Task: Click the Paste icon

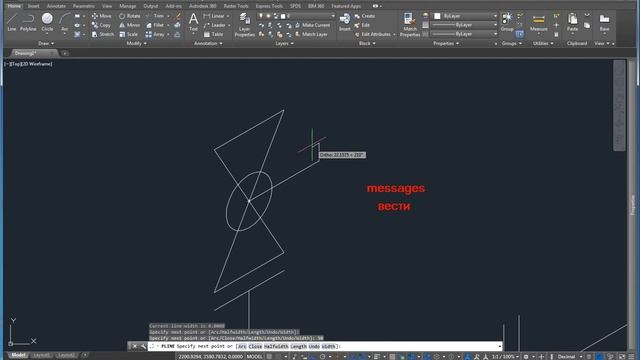Action: 573,22
